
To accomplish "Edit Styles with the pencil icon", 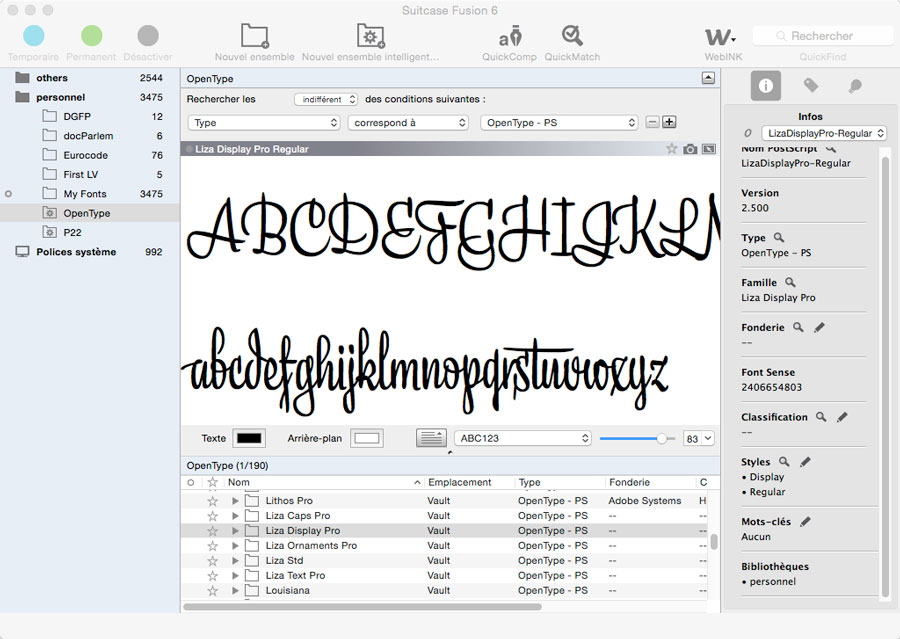I will pyautogui.click(x=805, y=461).
